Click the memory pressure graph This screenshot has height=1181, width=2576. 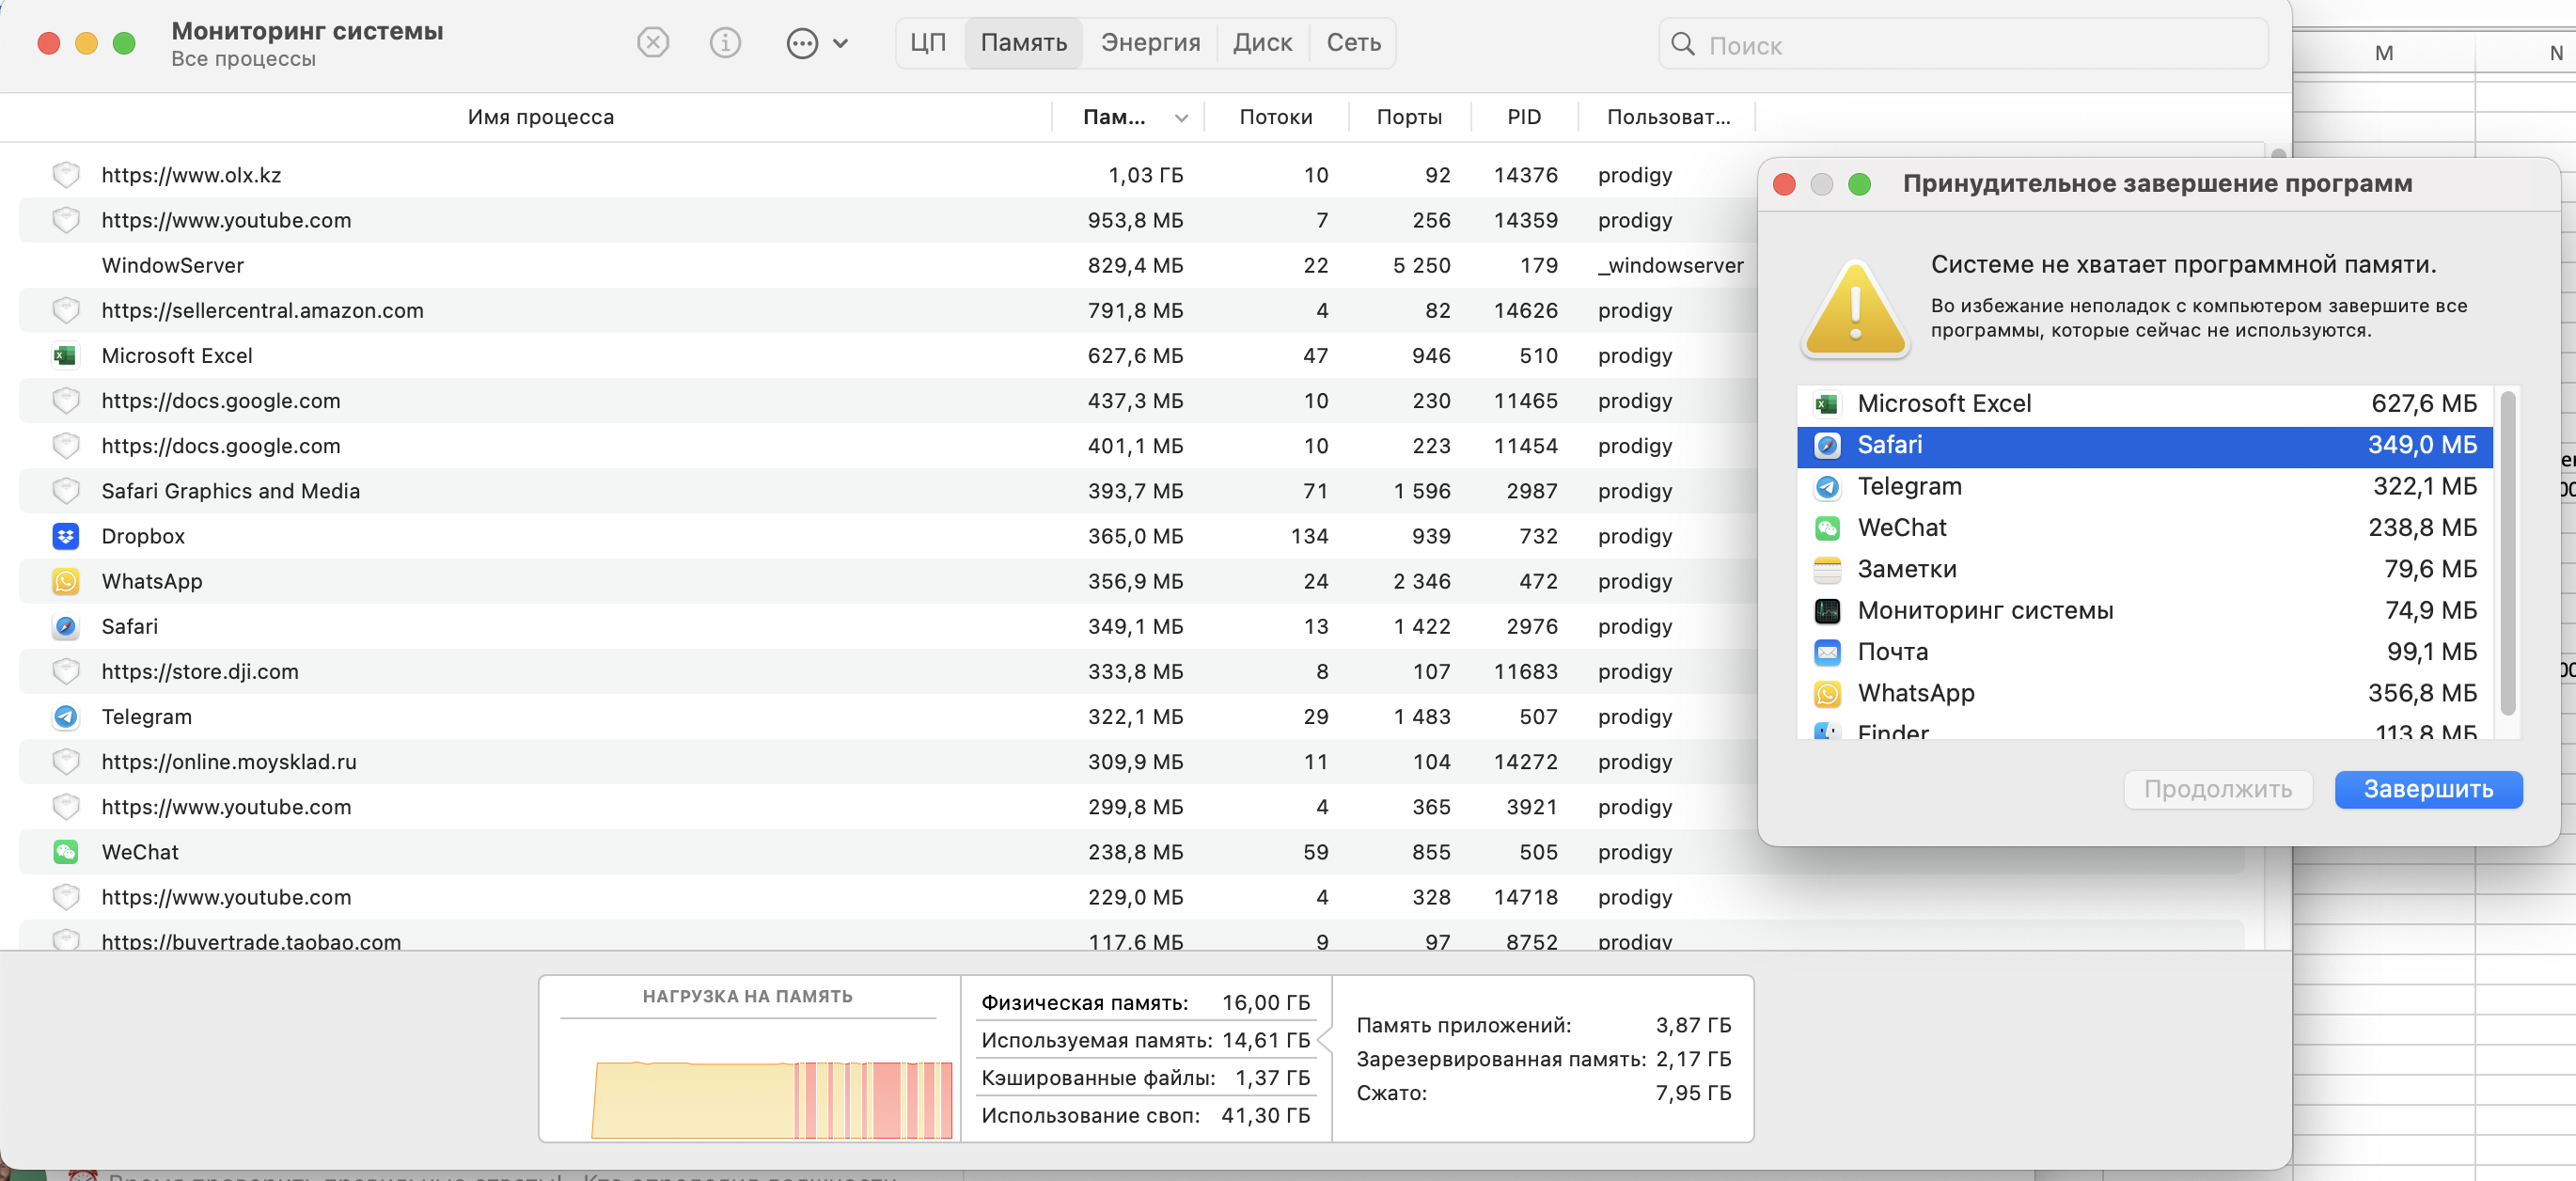tap(770, 1098)
